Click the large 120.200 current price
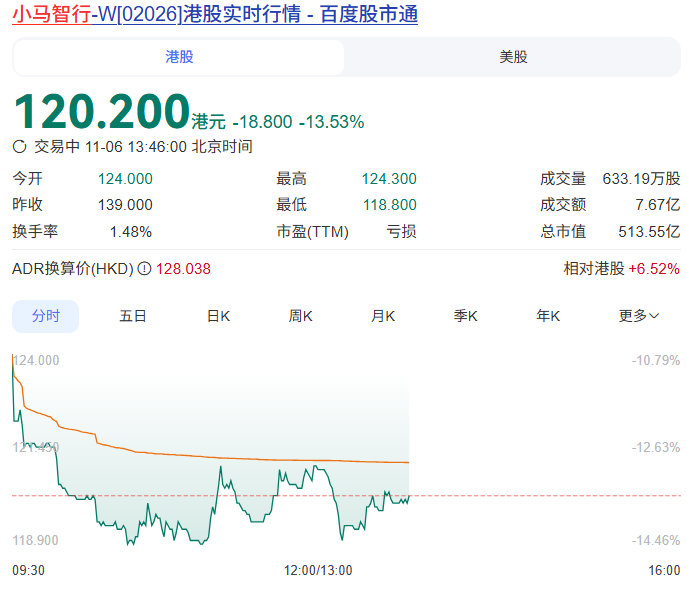 [101, 111]
